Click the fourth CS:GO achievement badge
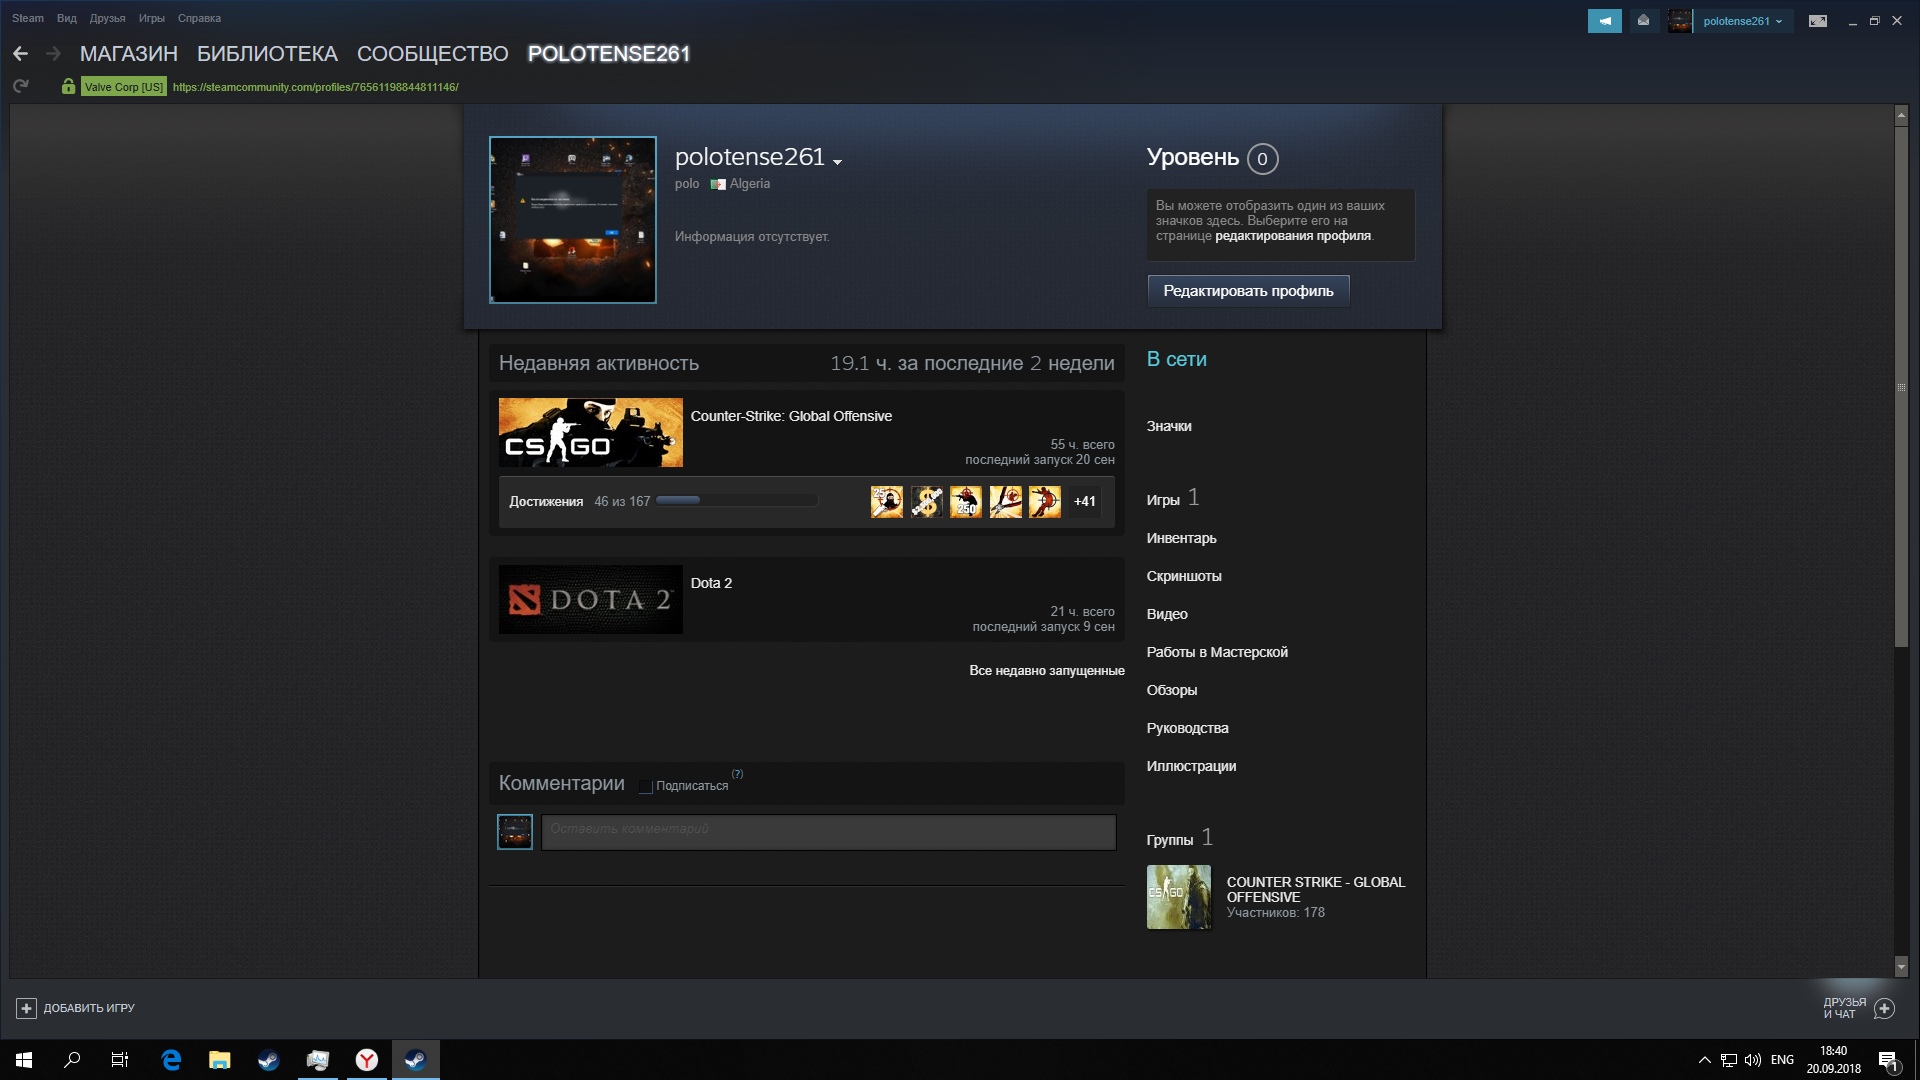1920x1080 pixels. tap(1006, 502)
